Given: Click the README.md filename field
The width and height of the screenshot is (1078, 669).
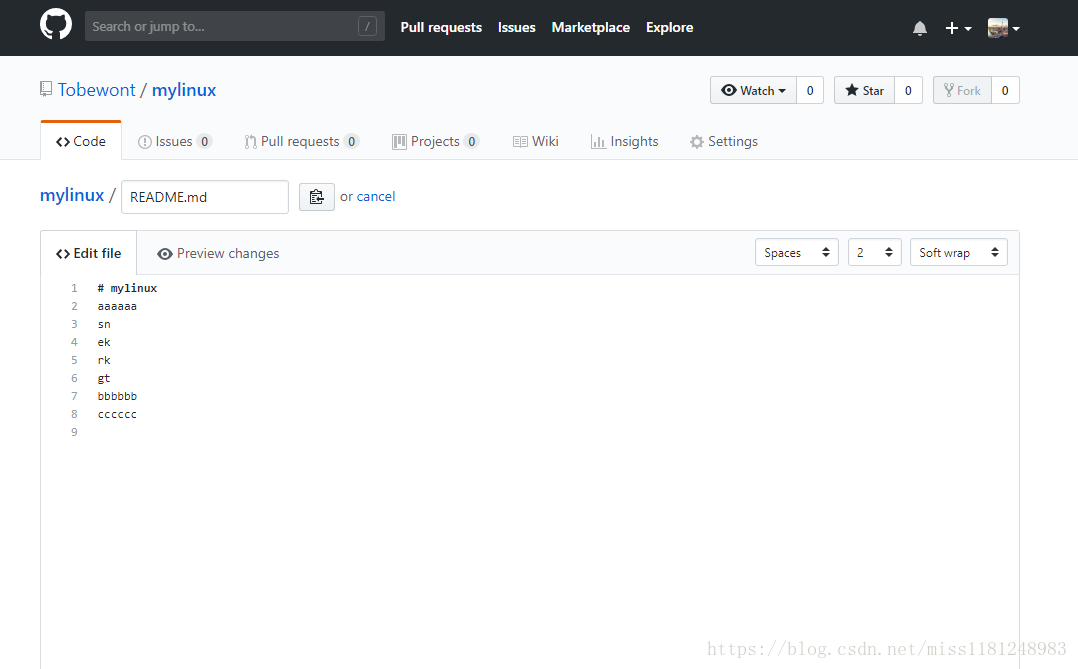Looking at the screenshot, I should click(x=205, y=197).
